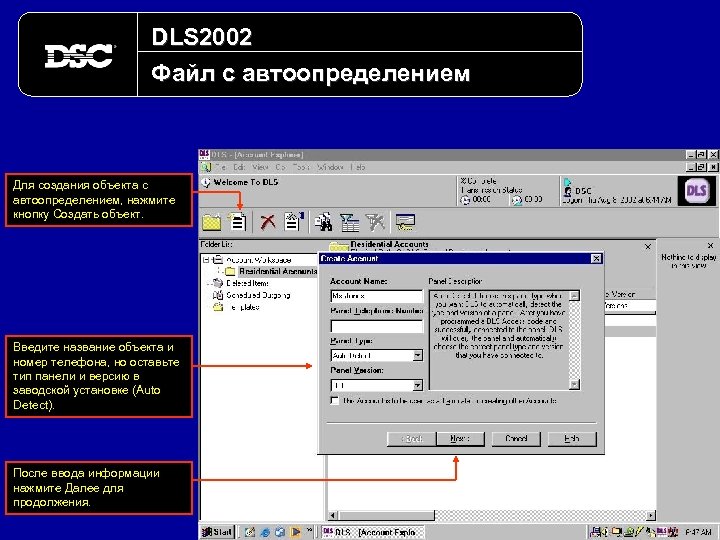The image size is (720, 540).
Task: Close the Nothing to display side pane
Action: click(x=710, y=246)
